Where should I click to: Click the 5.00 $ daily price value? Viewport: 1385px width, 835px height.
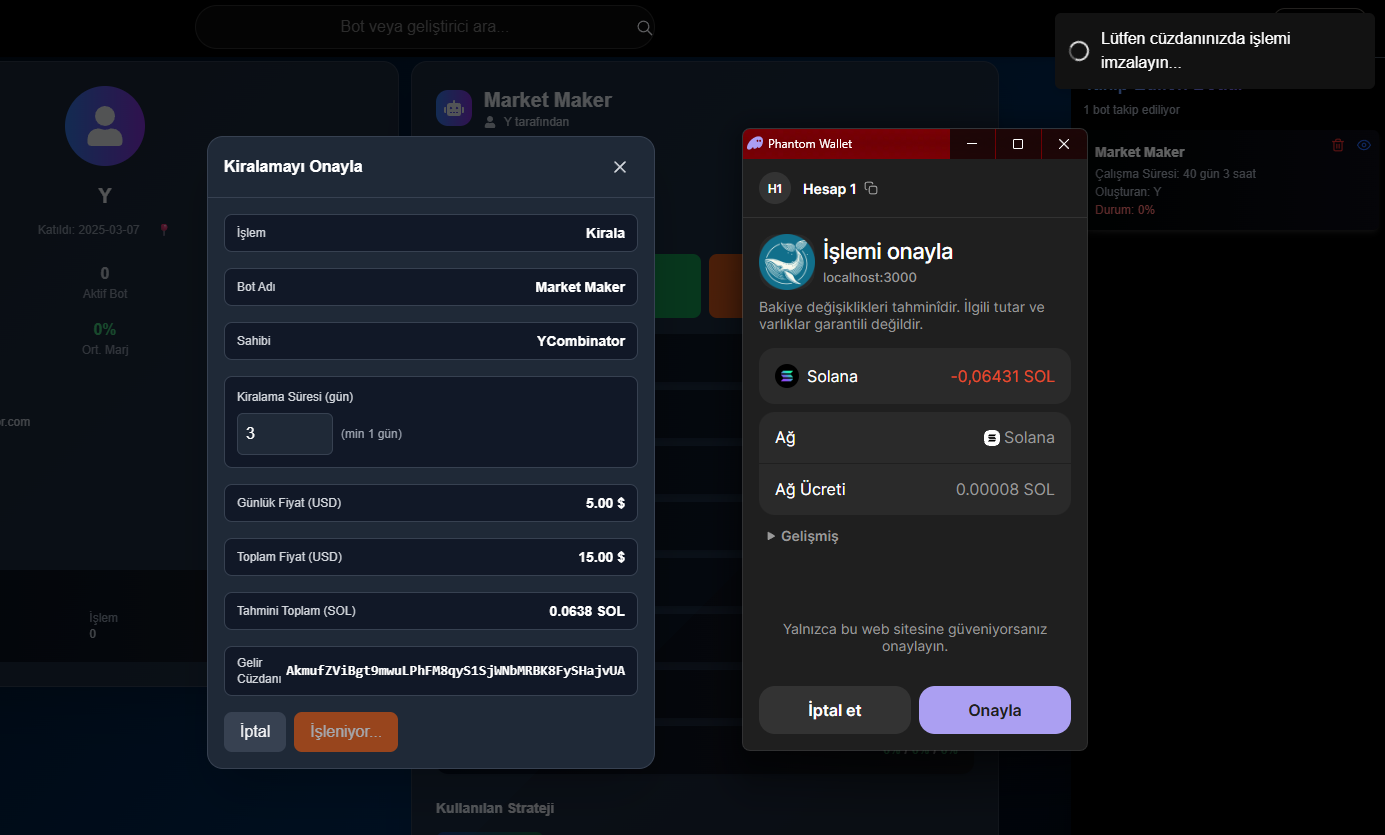[605, 503]
